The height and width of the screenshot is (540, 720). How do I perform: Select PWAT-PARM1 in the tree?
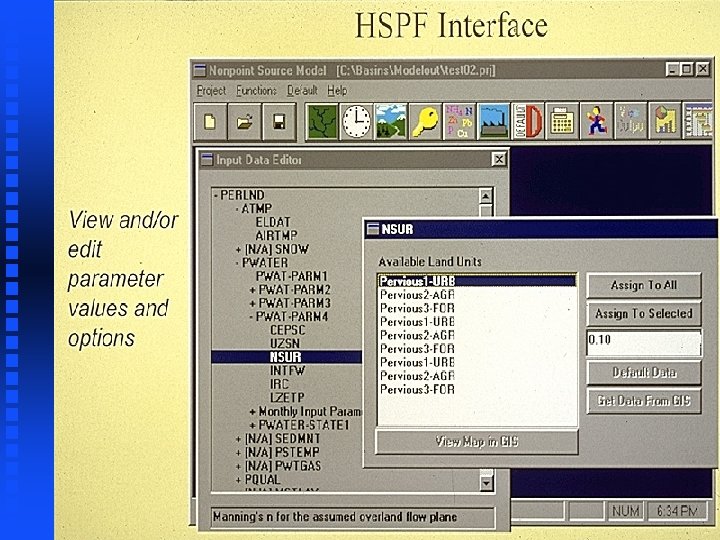click(292, 276)
